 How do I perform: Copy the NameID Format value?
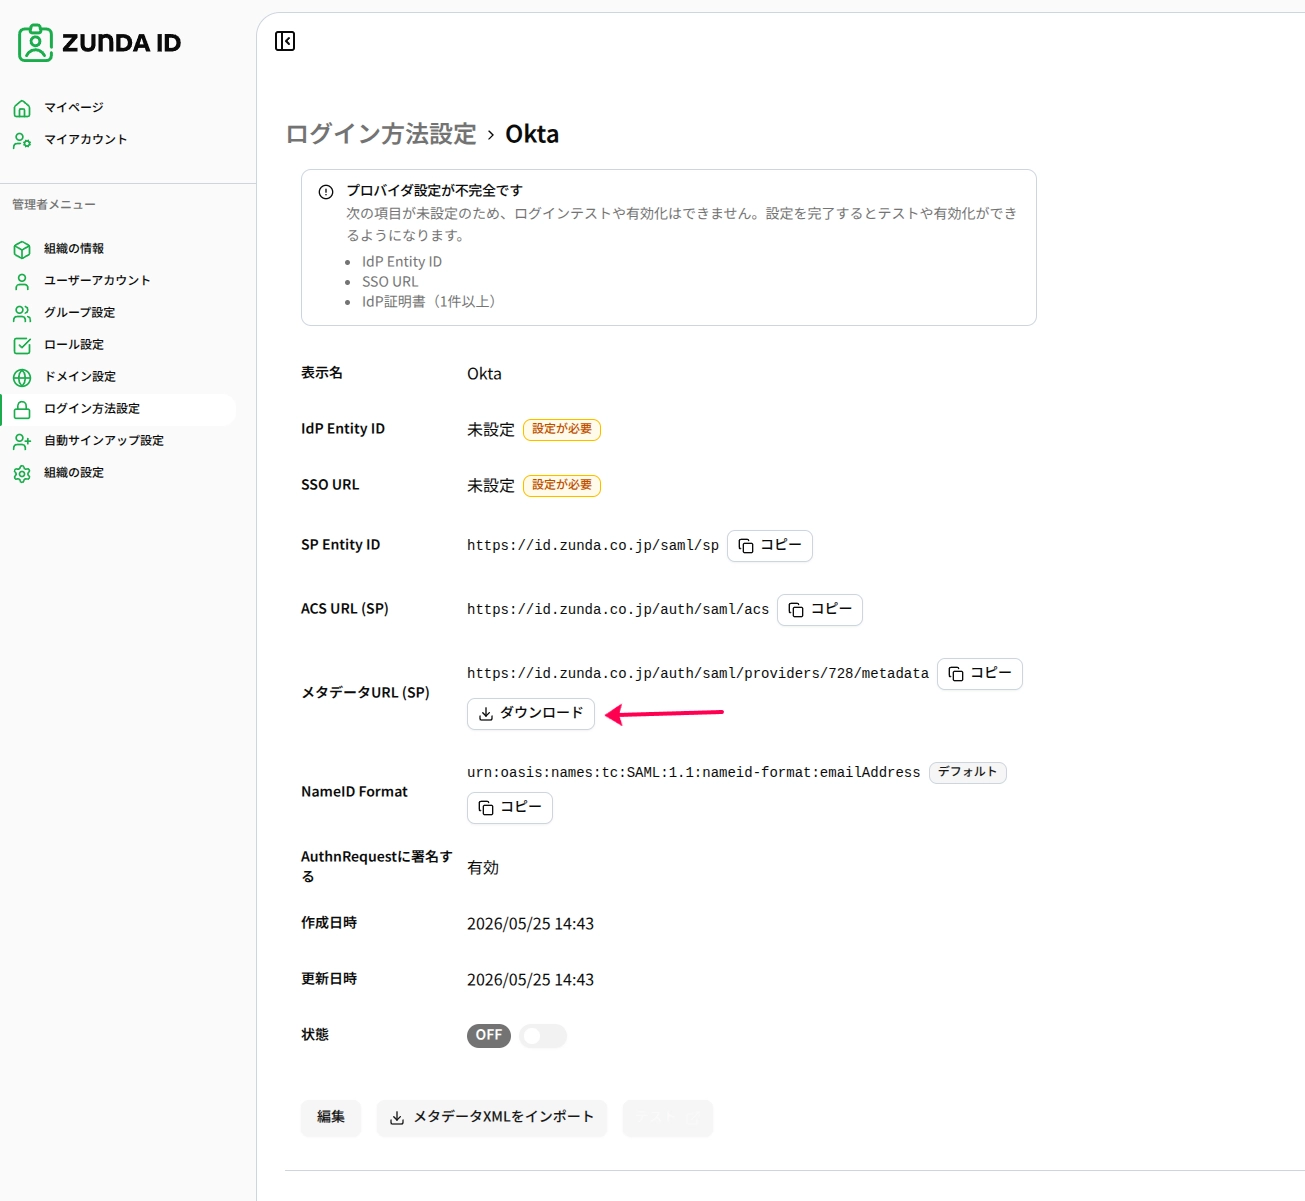[510, 808]
